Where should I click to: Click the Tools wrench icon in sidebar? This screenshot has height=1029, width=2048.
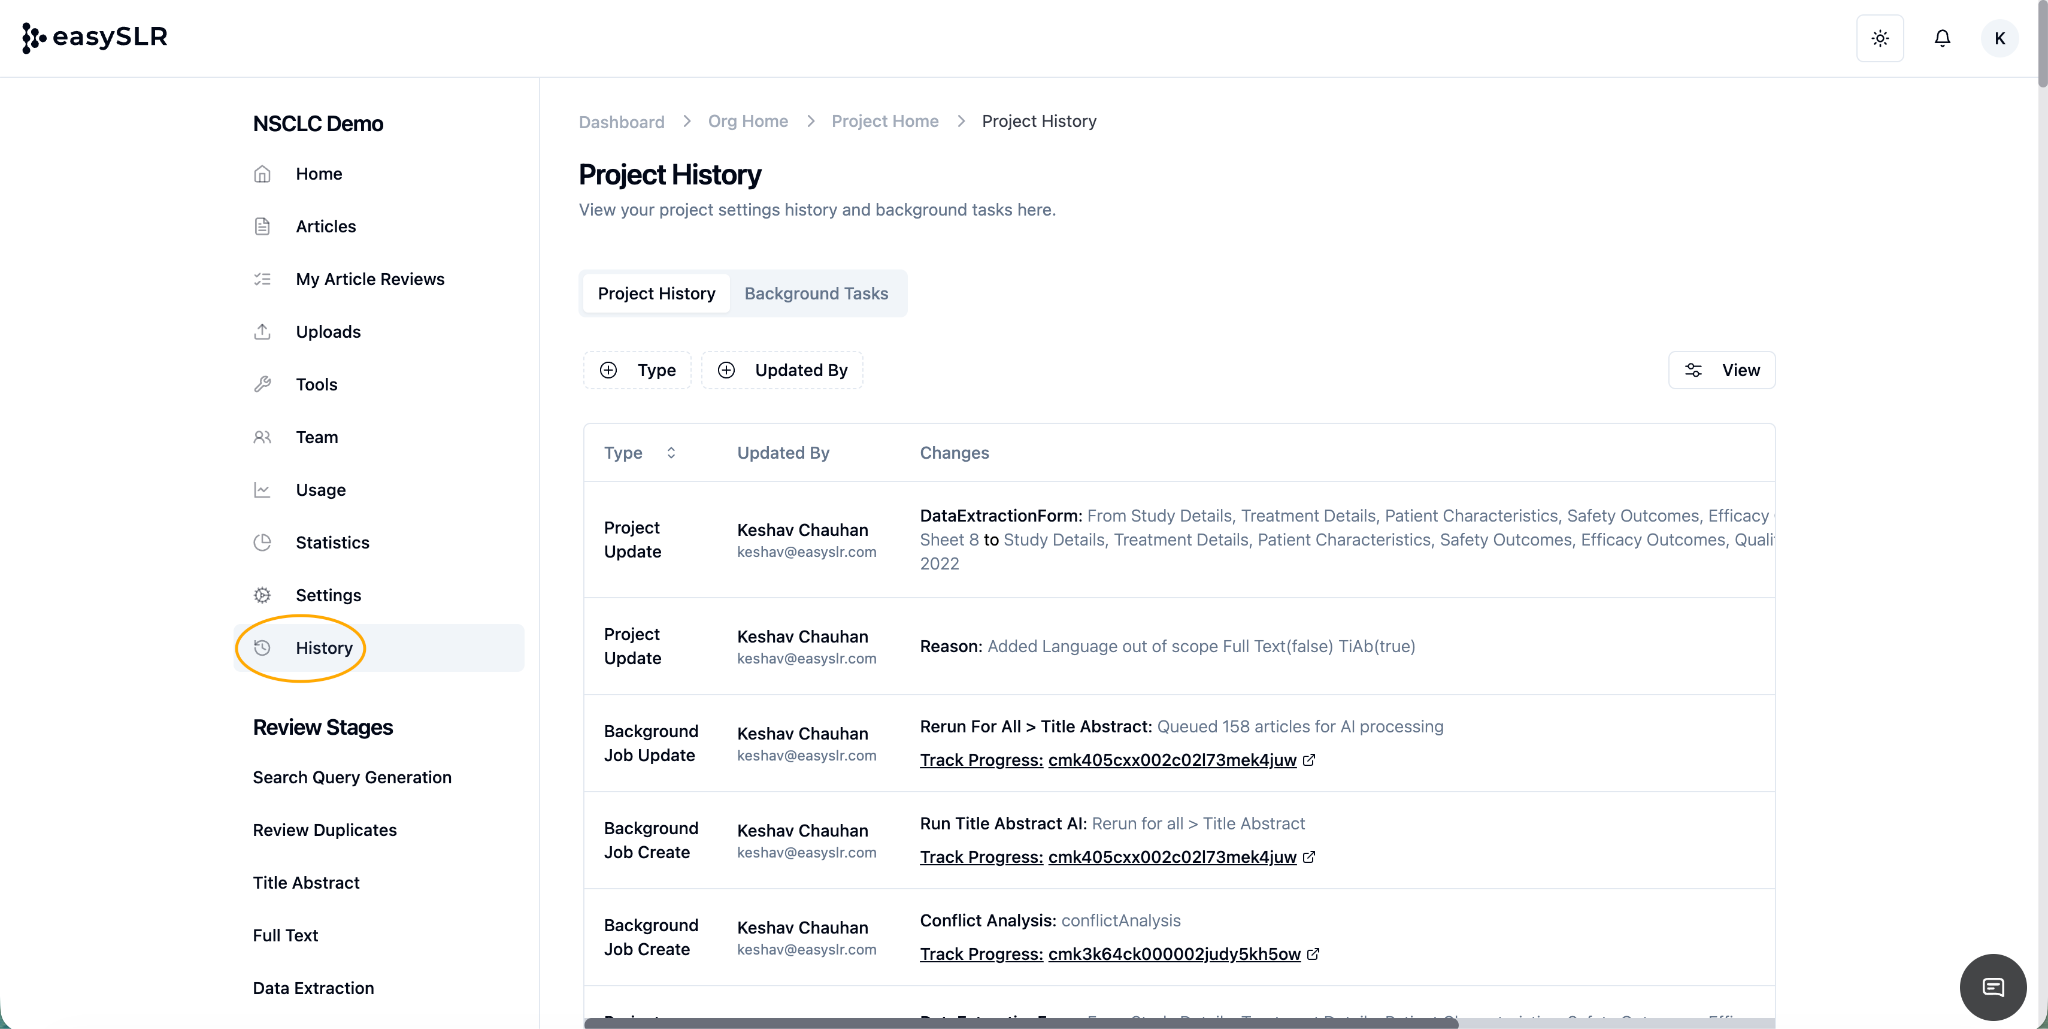coord(262,385)
